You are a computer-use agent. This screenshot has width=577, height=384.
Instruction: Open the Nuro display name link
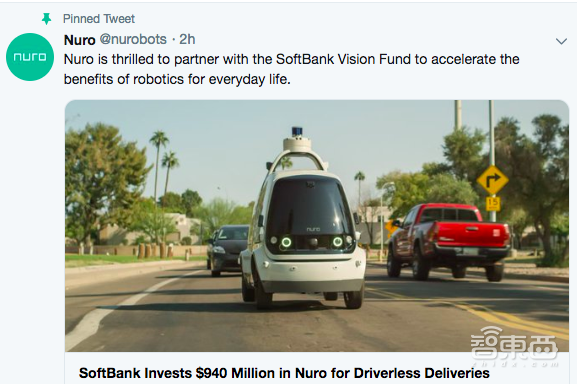point(79,40)
